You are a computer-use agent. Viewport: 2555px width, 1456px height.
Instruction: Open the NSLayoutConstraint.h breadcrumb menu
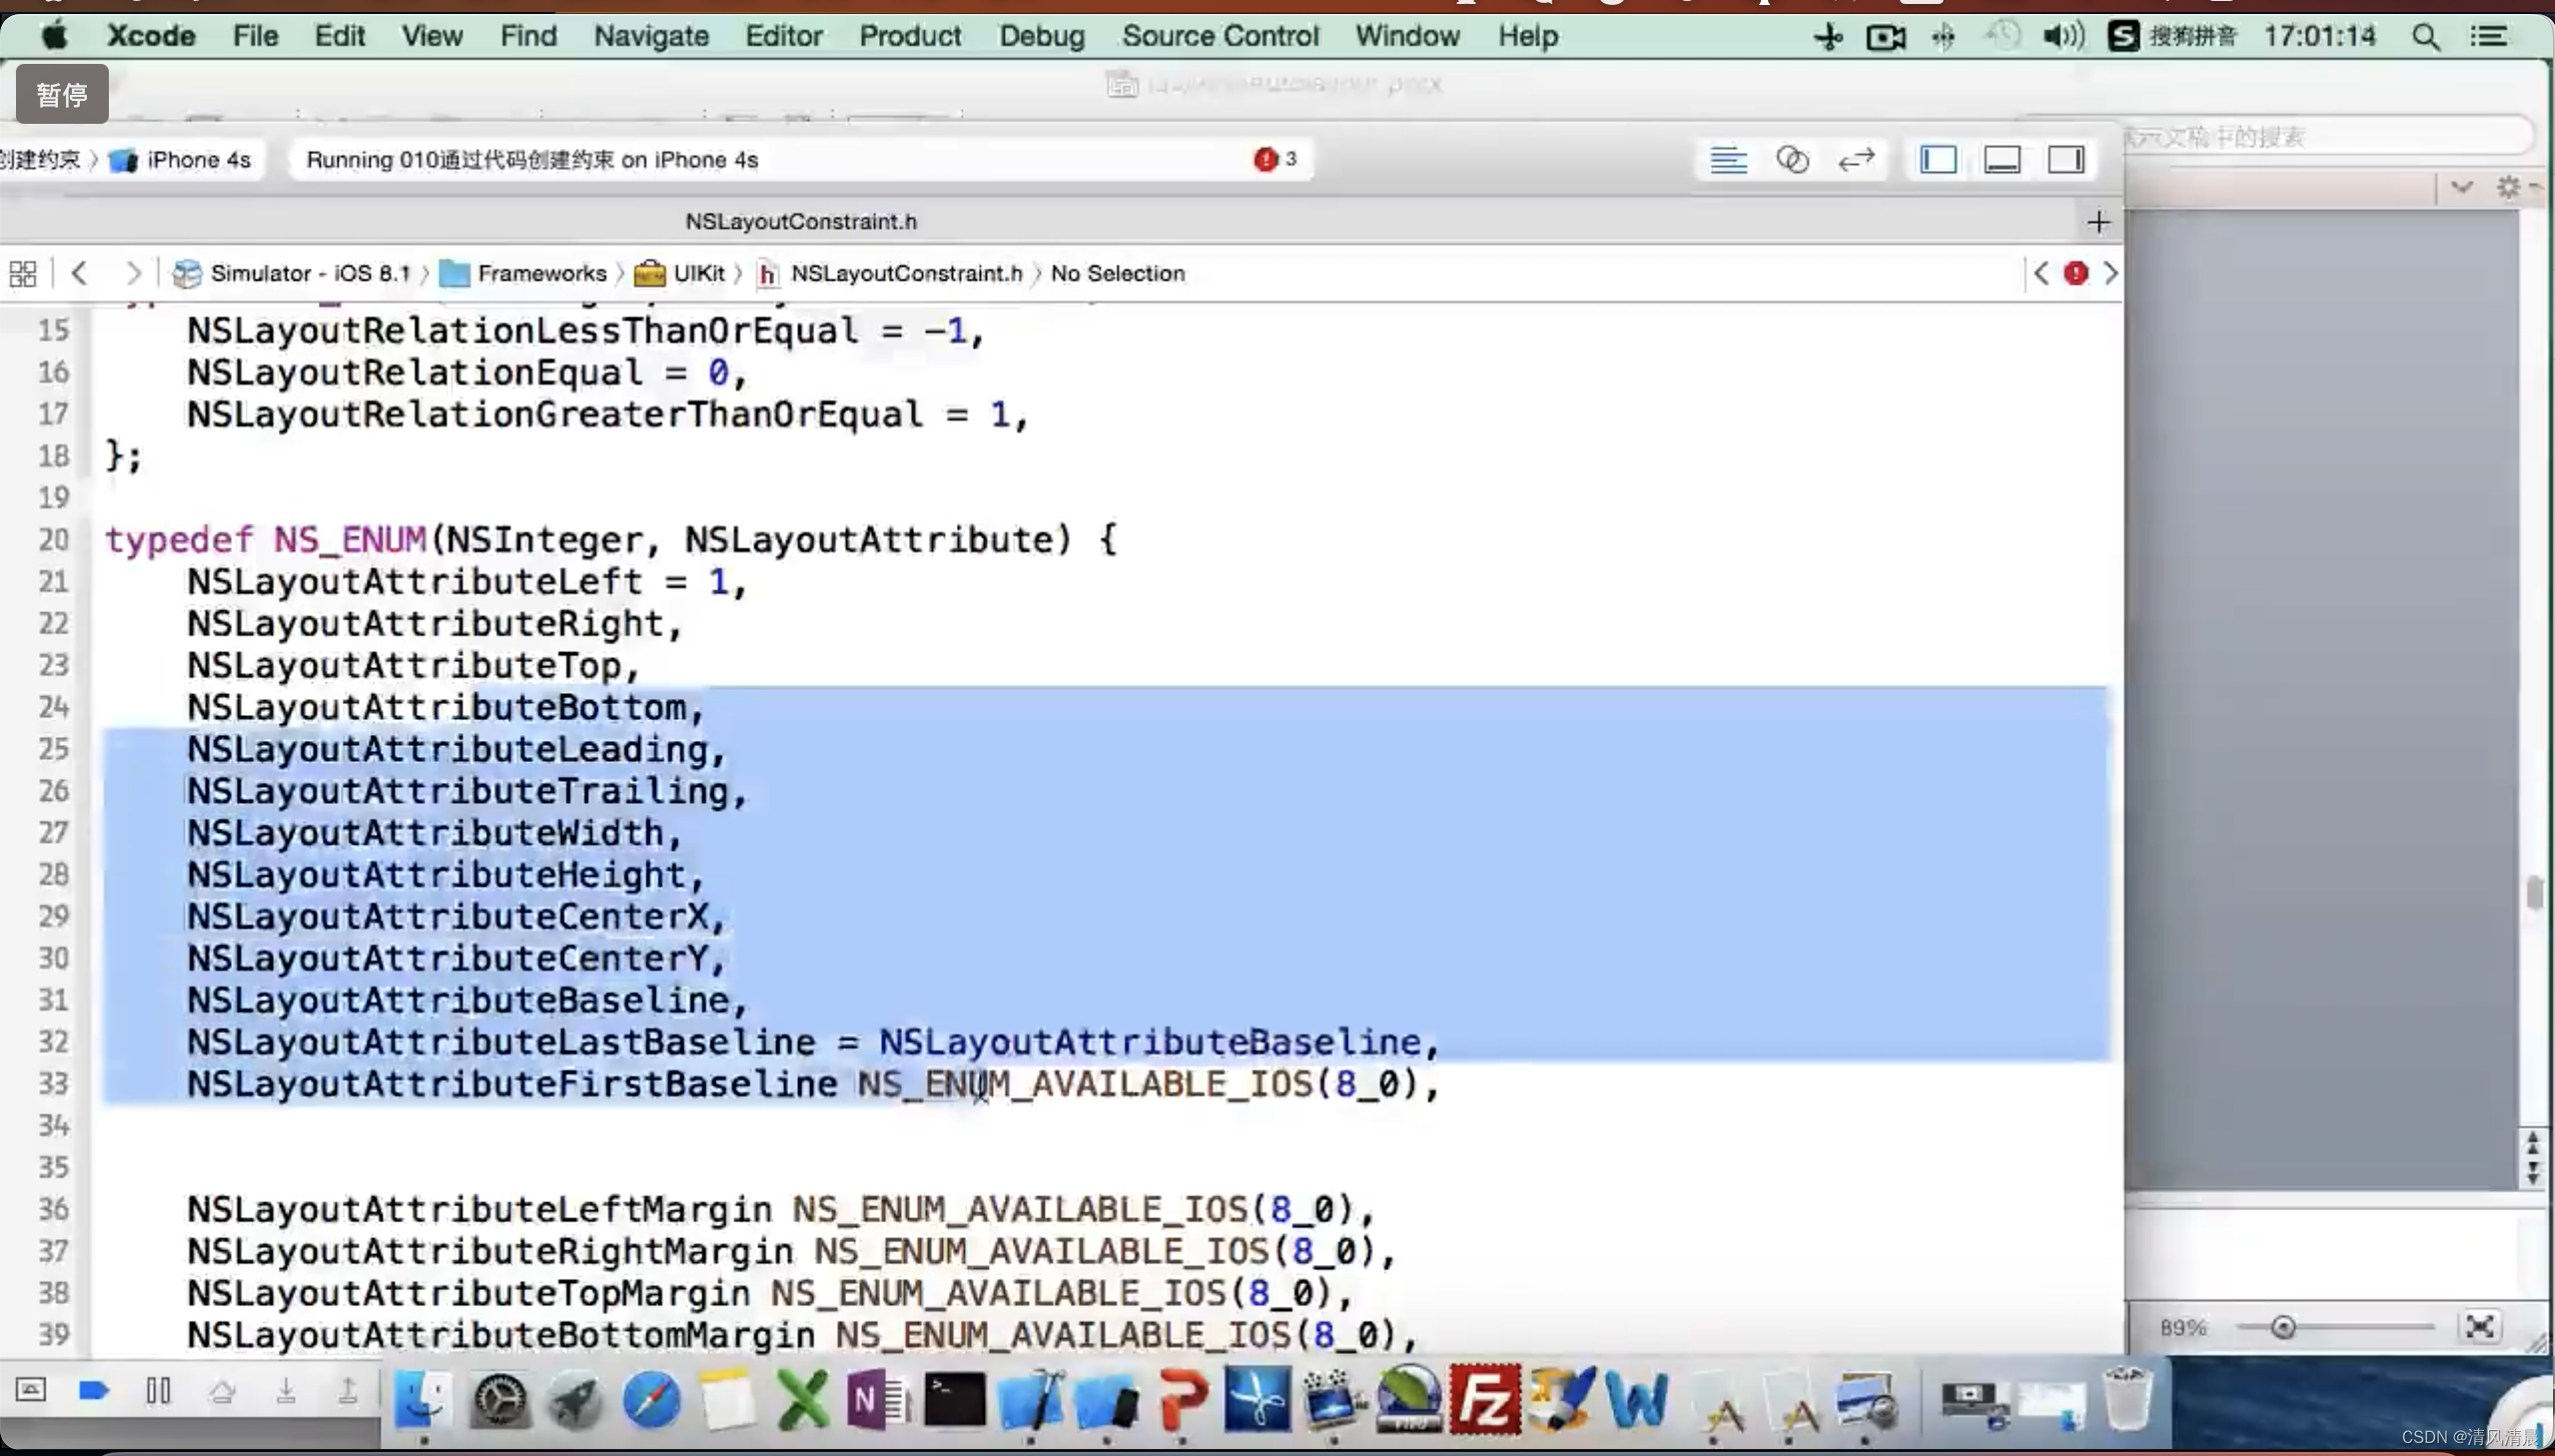click(x=905, y=273)
